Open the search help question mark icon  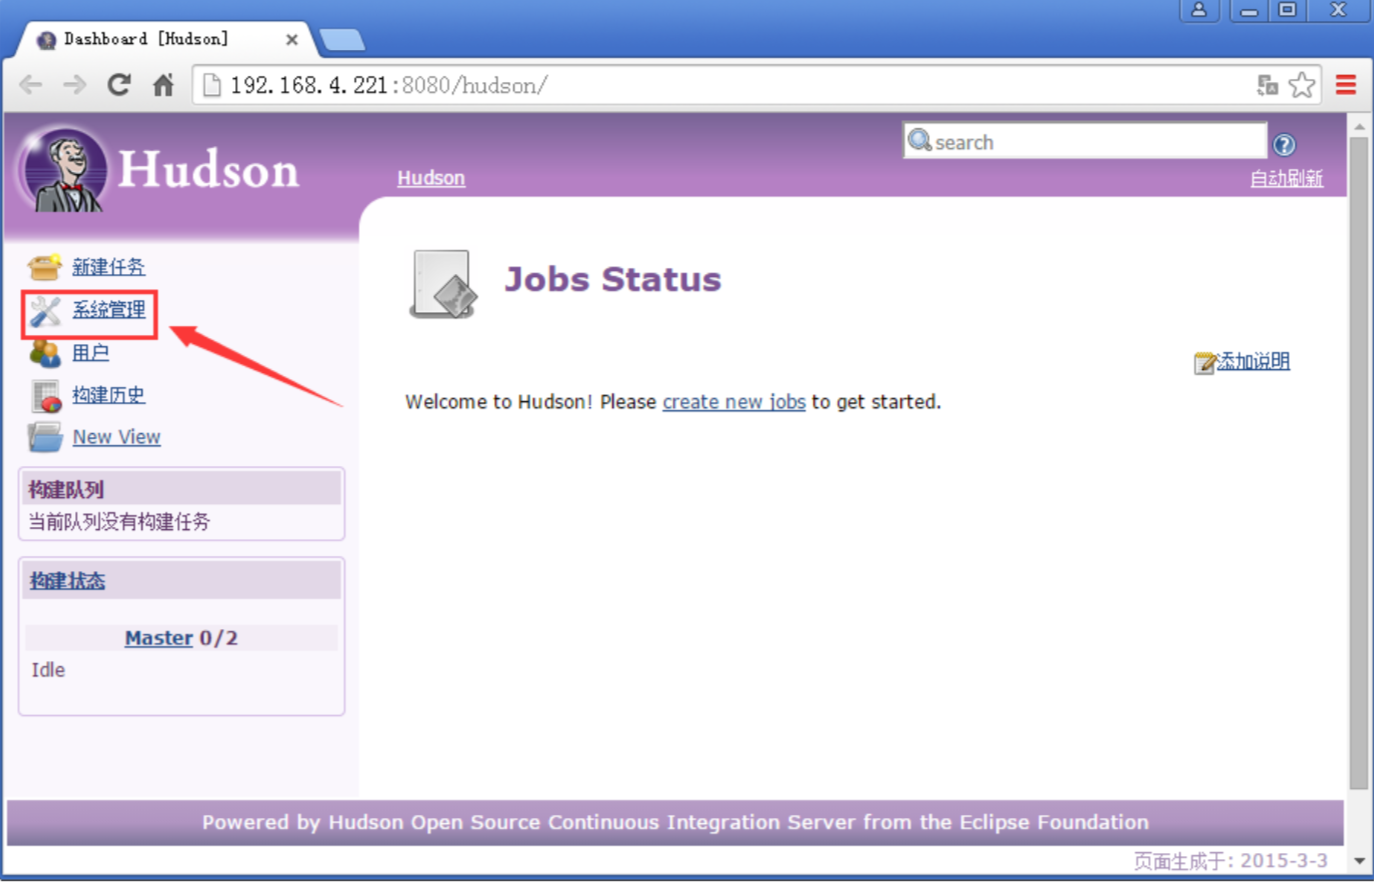coord(1285,145)
